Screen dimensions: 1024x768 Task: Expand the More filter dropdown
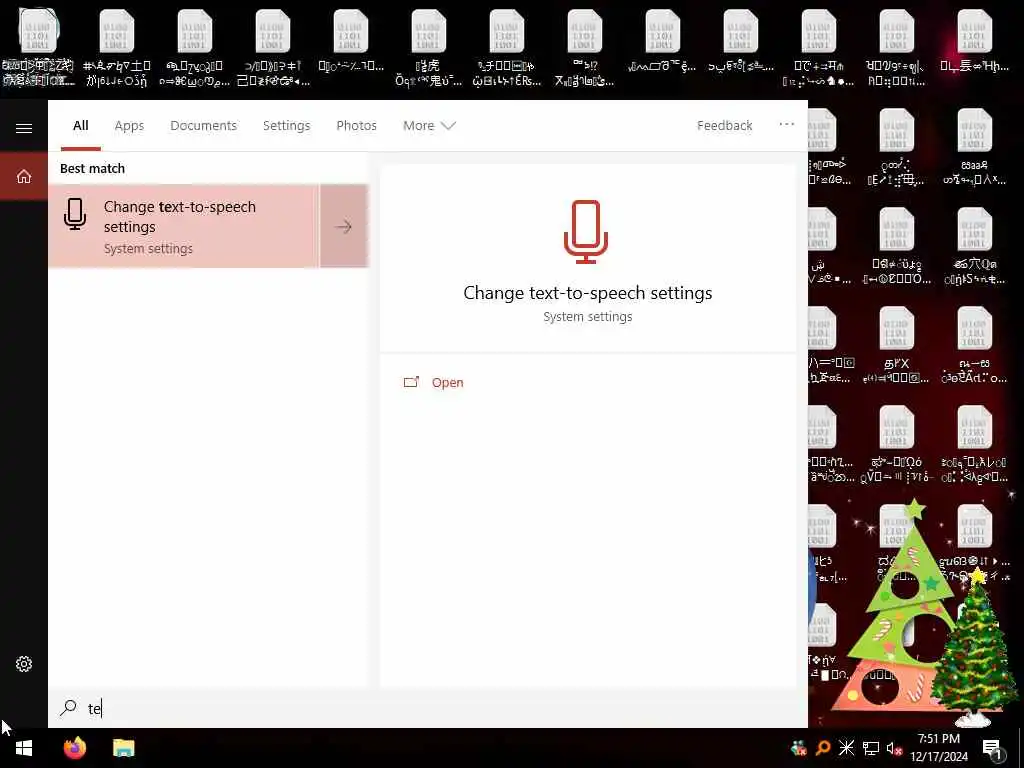click(x=429, y=125)
